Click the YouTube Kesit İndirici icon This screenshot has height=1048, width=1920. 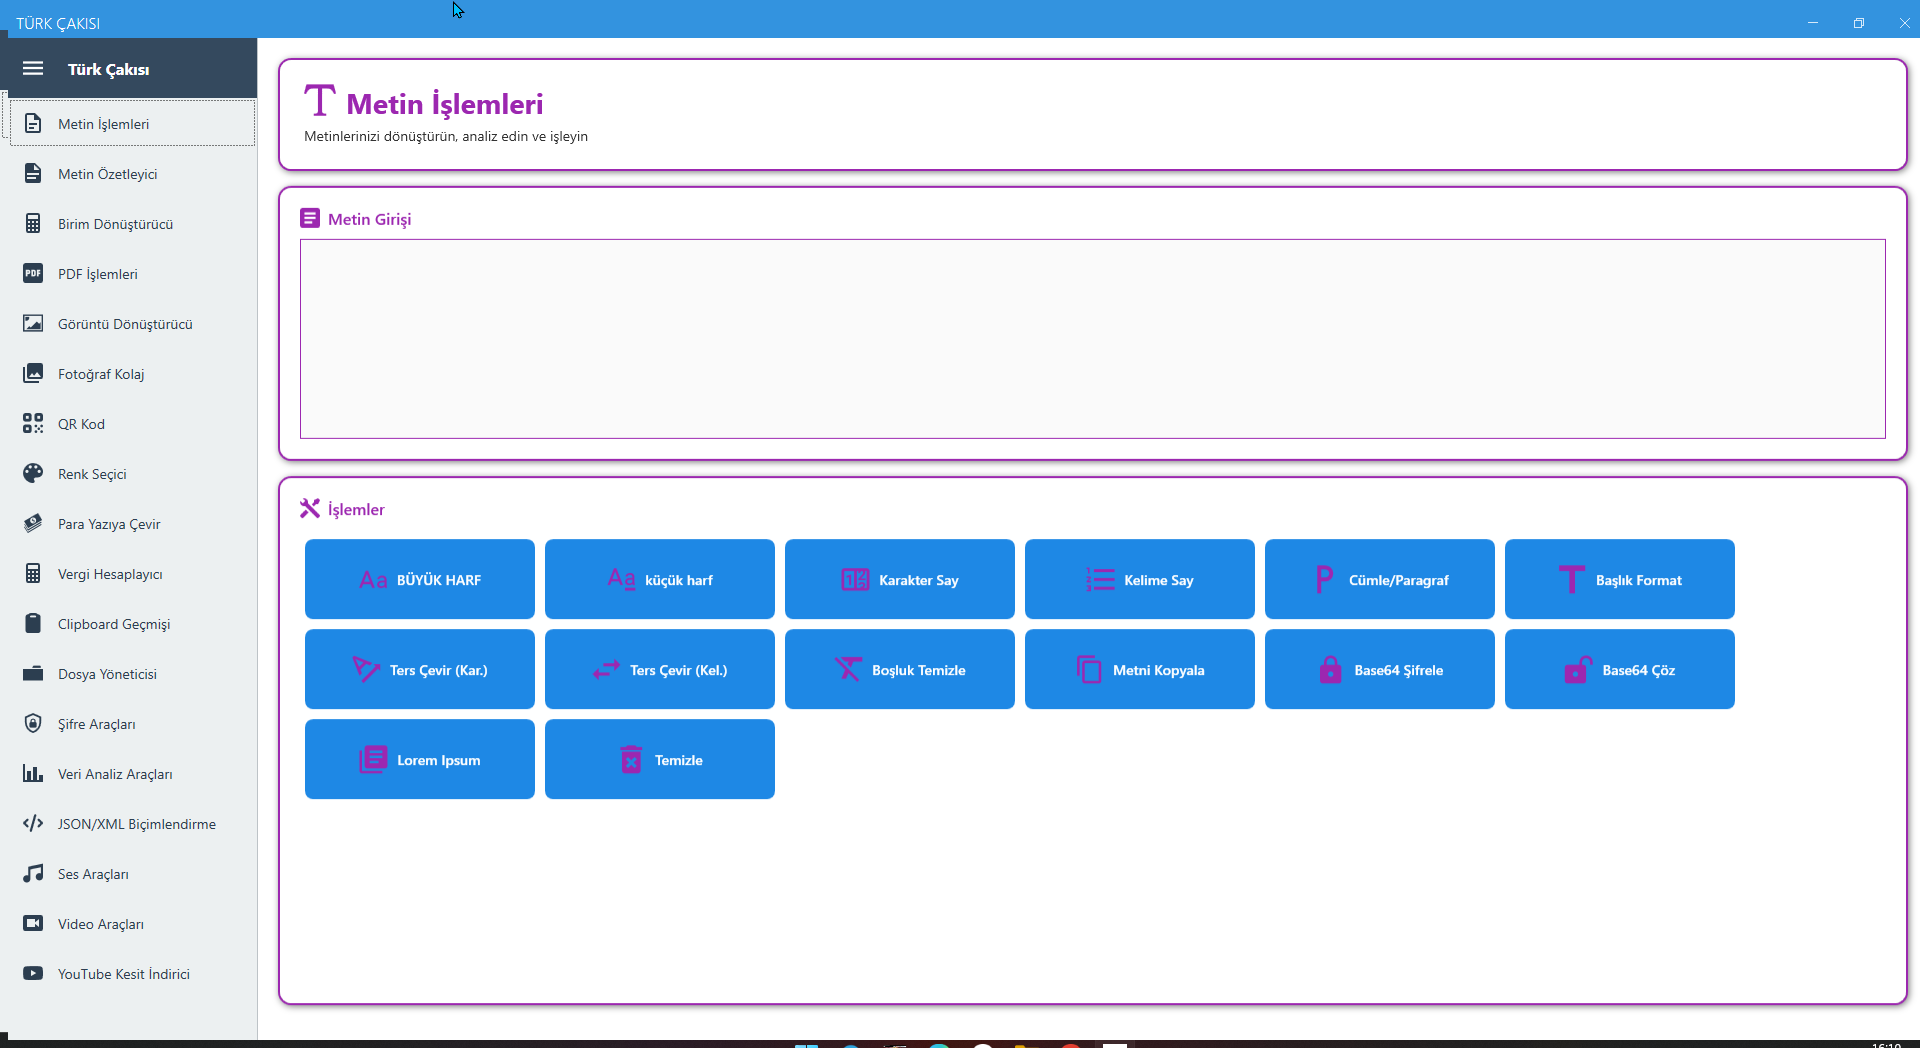[x=33, y=974]
